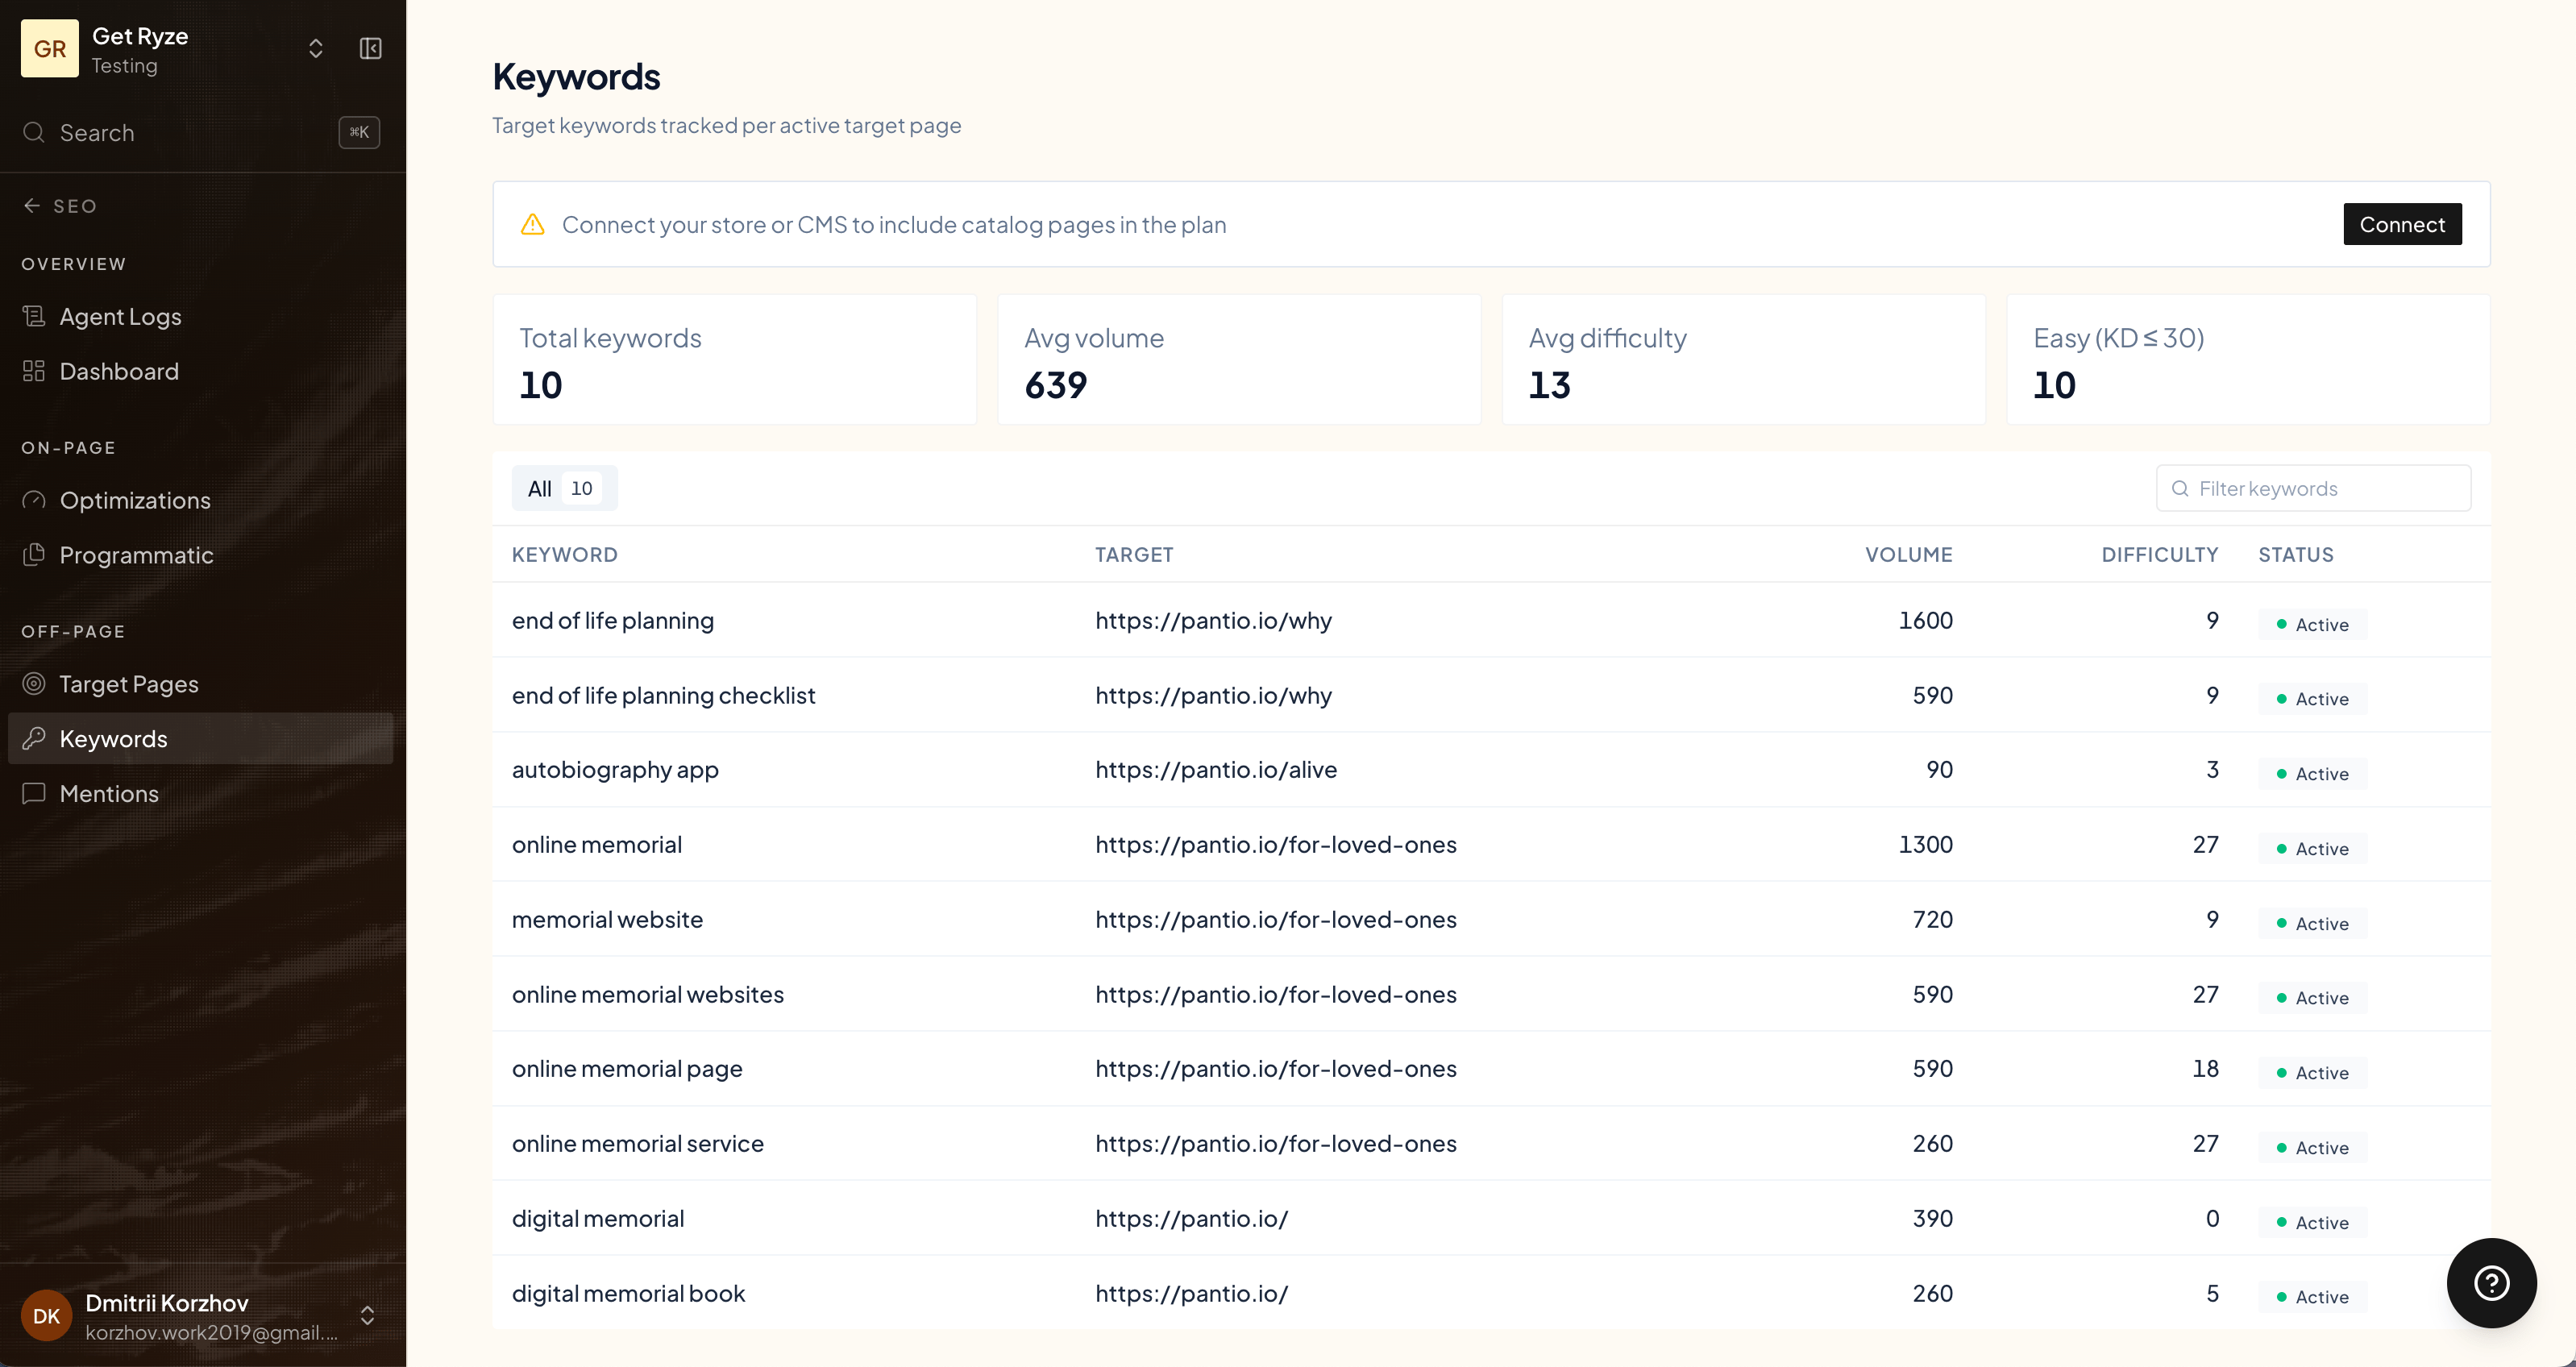Sort by the TARGET column header
Viewport: 2576px width, 1367px height.
(1134, 554)
